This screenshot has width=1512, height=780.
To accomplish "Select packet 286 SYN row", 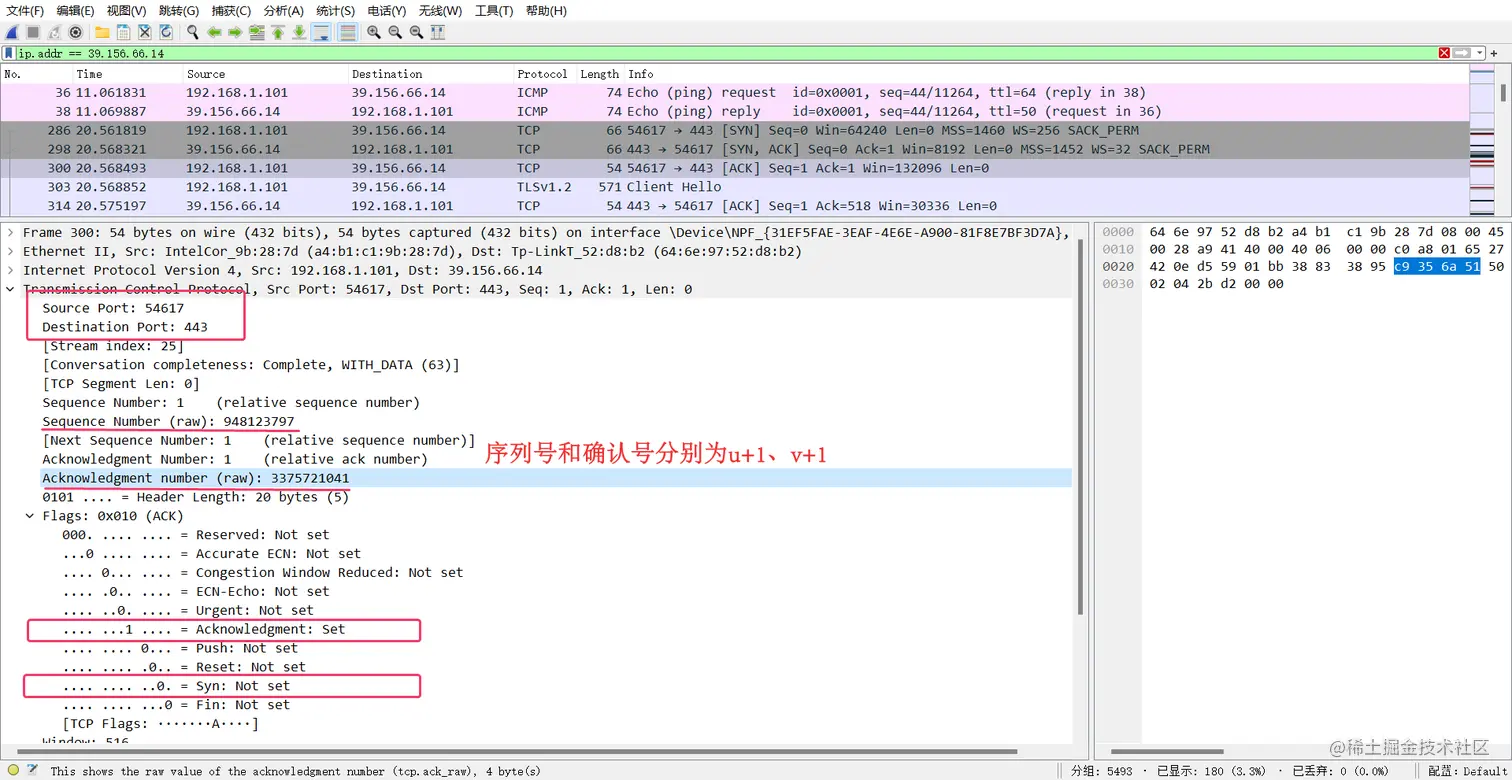I will (x=734, y=130).
